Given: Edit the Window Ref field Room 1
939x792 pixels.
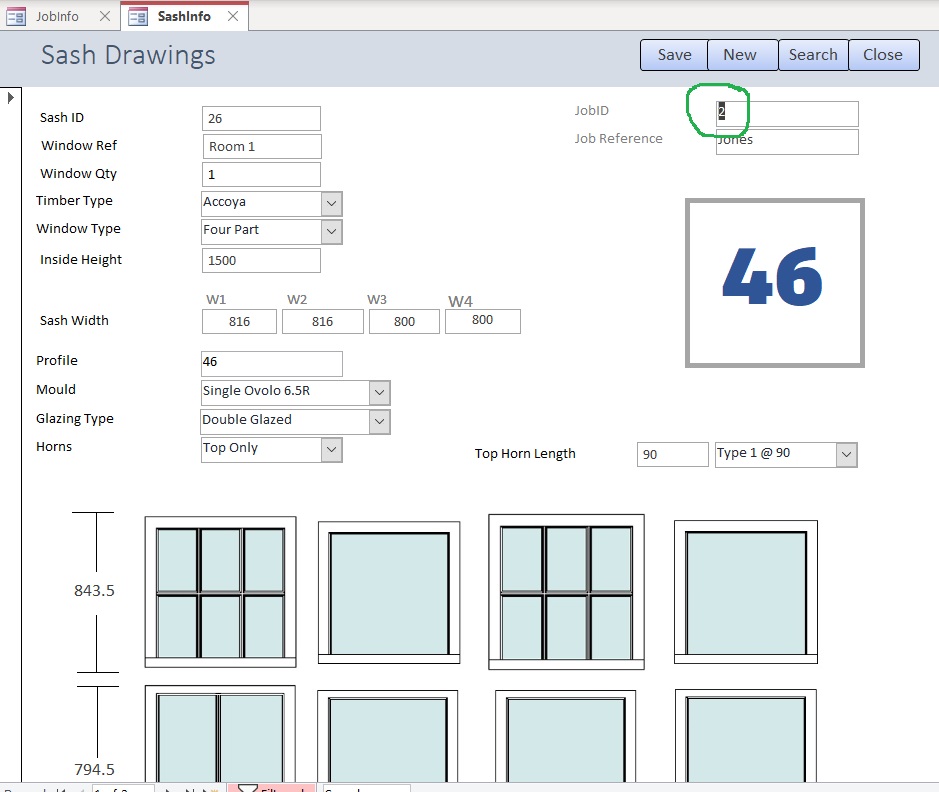Looking at the screenshot, I should (x=262, y=147).
